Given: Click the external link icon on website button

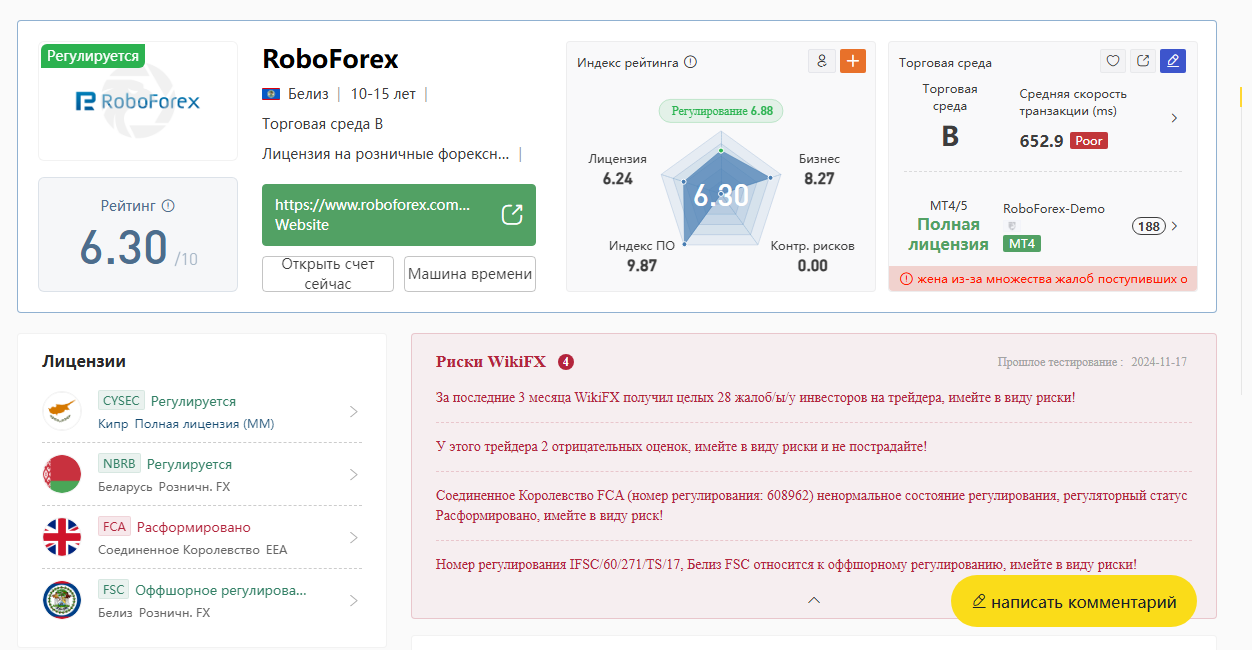Looking at the screenshot, I should (512, 214).
